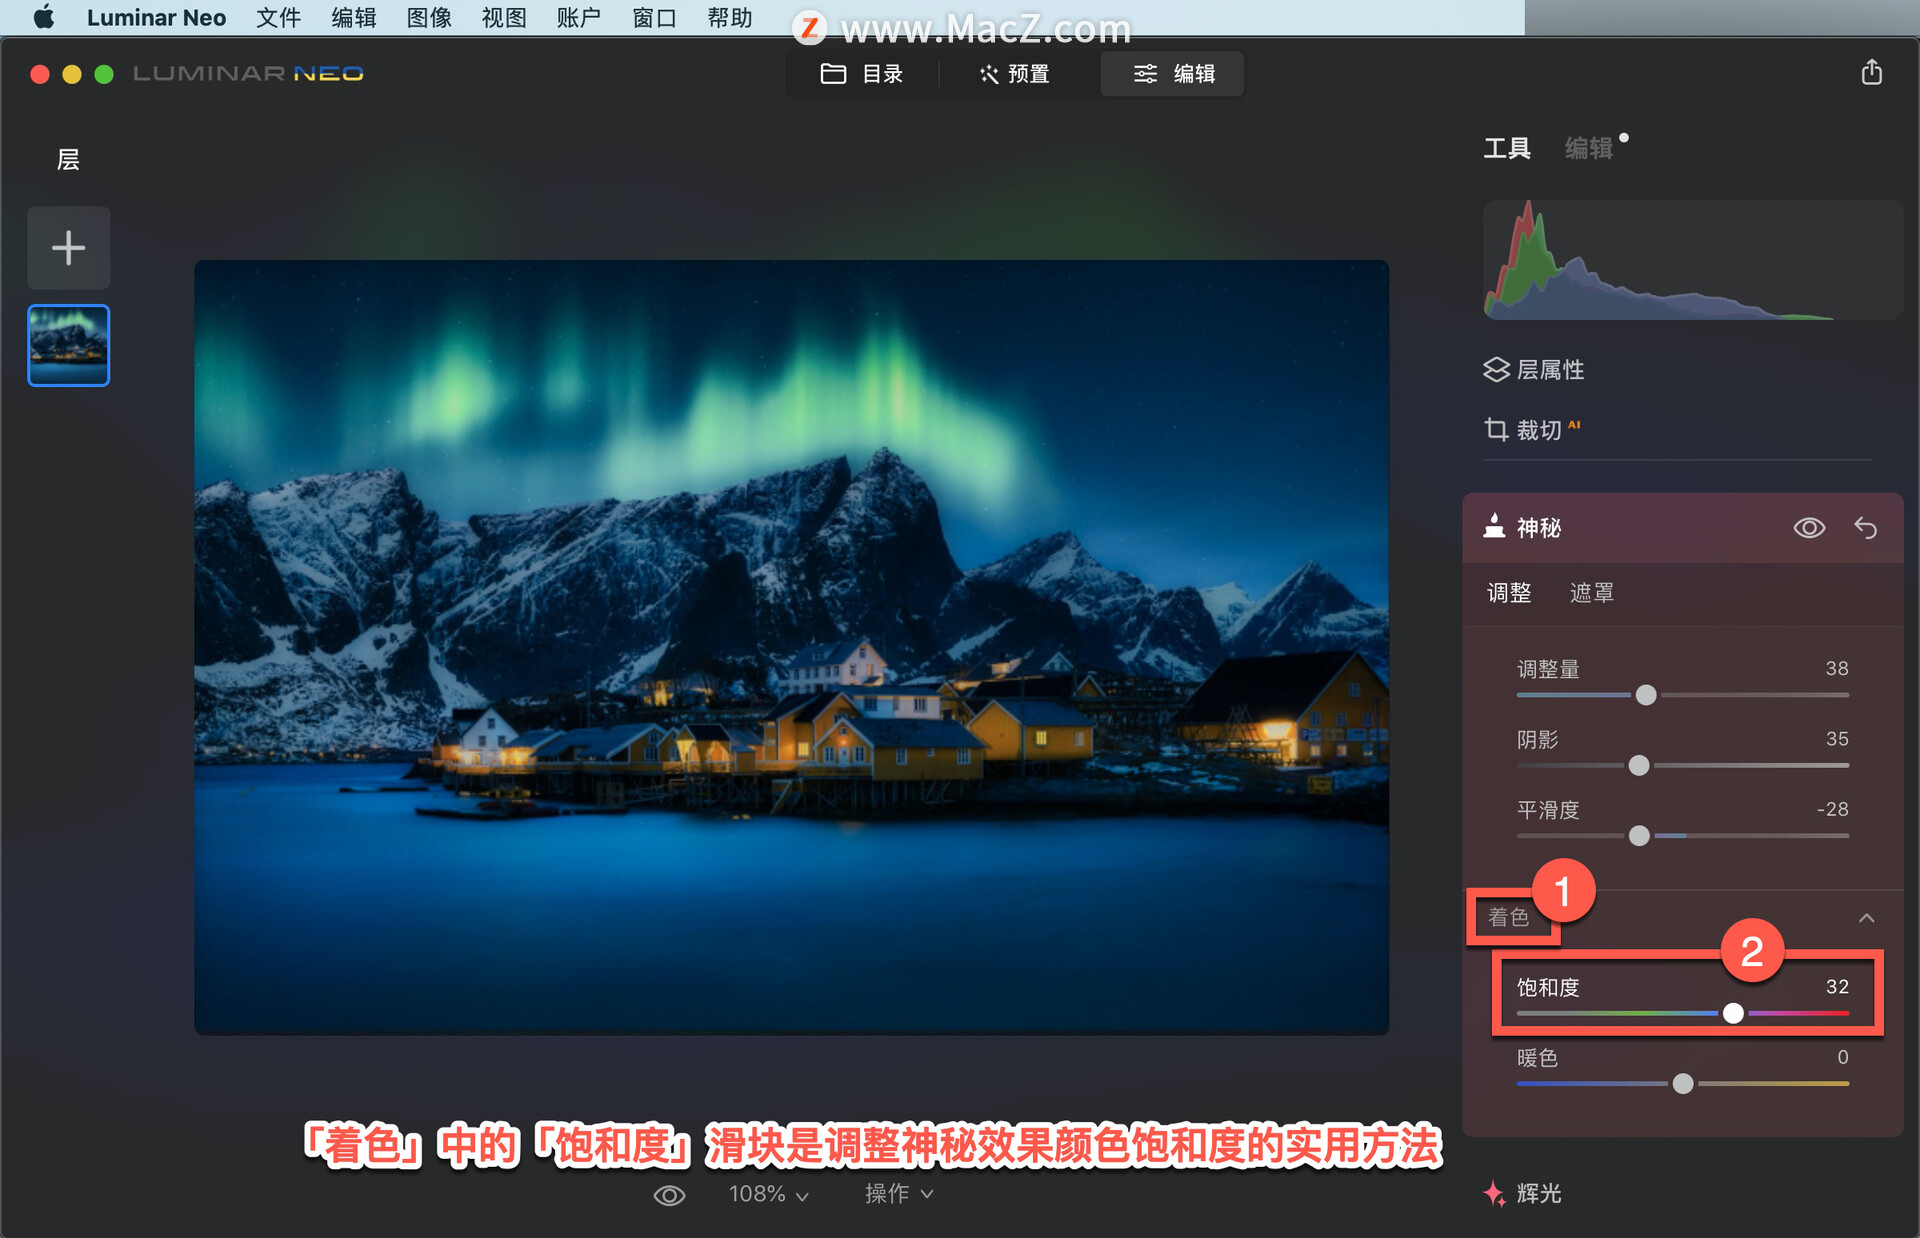
Task: Click the share export icon
Action: pos(1872,72)
